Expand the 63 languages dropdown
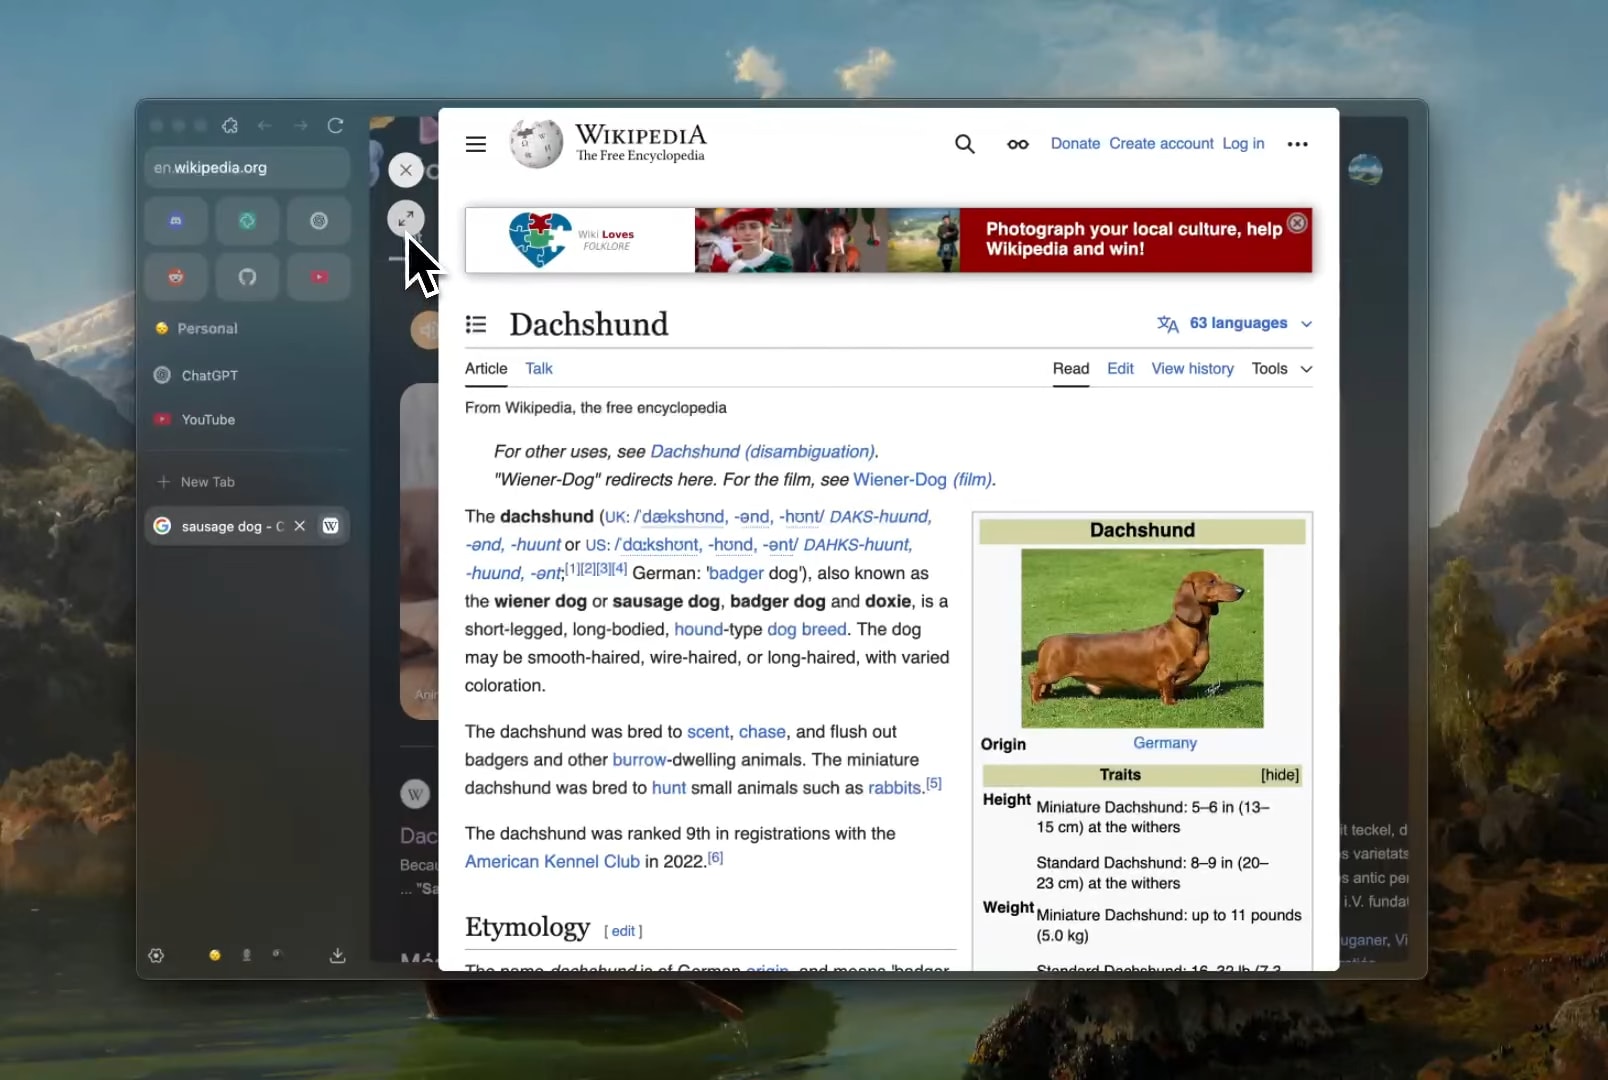Screen dimensions: 1608x1080 [x=1235, y=323]
